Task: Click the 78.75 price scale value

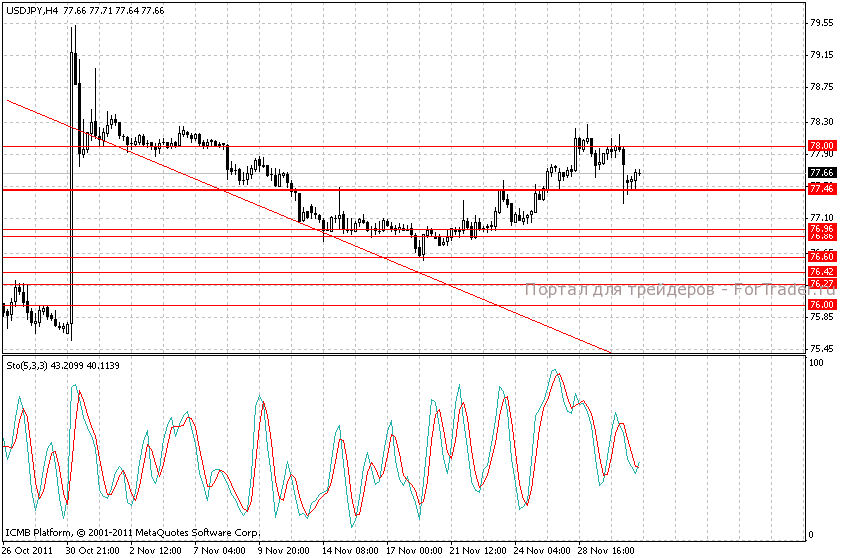Action: coord(822,87)
